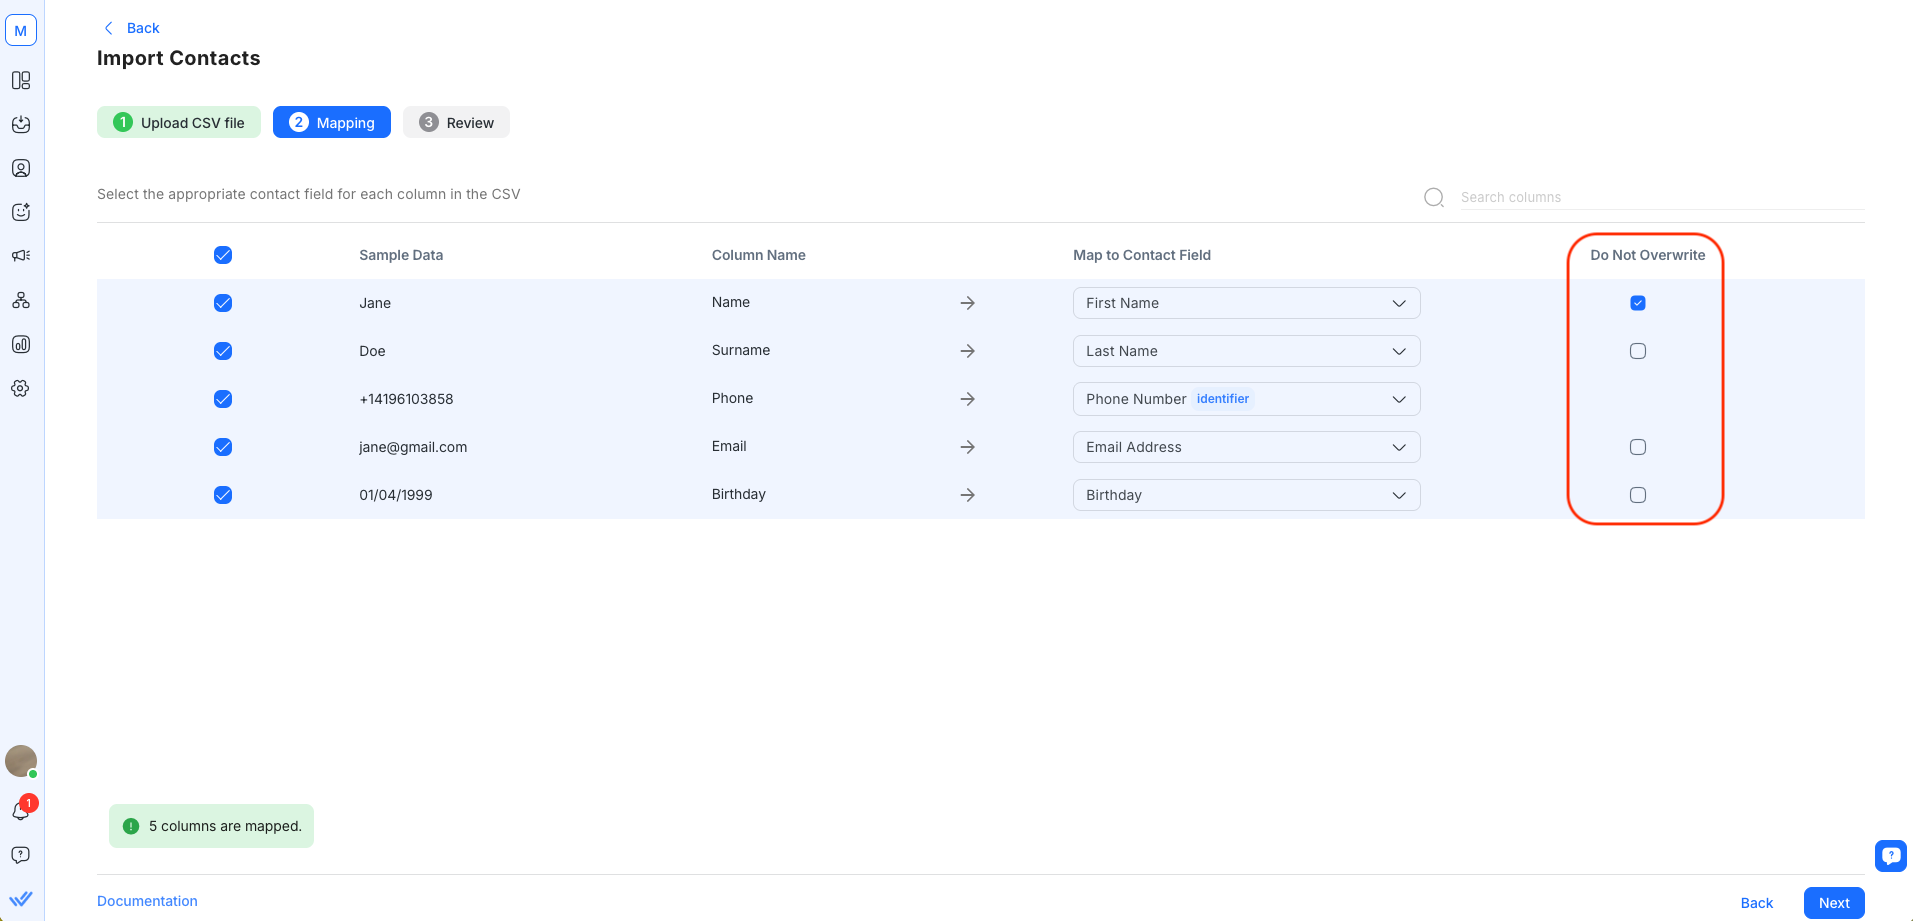Open the workflows hierarchy icon
The height and width of the screenshot is (921, 1913).
(x=21, y=300)
